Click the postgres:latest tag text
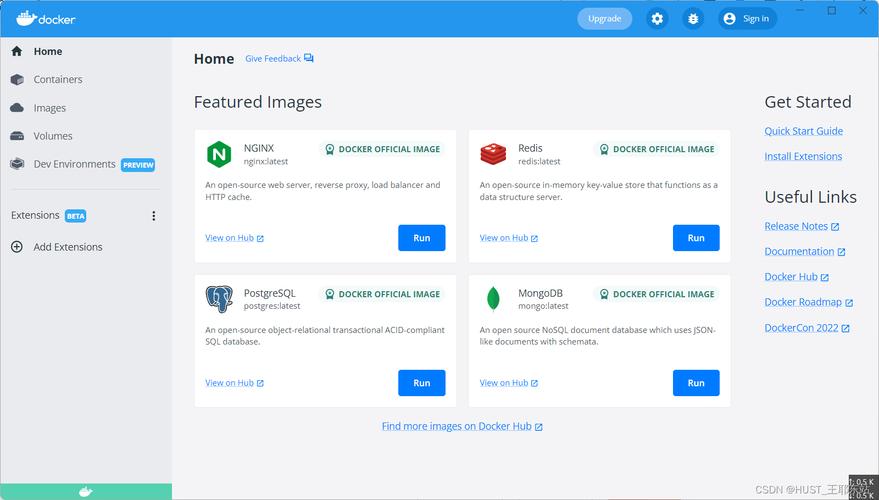Viewport: 879px width, 500px height. [x=272, y=306]
